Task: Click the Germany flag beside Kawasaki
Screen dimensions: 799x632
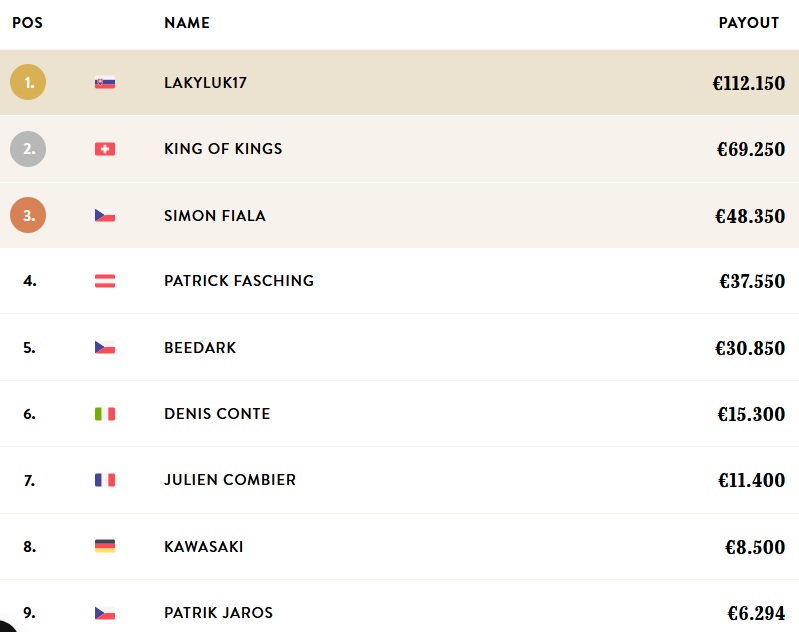Action: pyautogui.click(x=105, y=546)
